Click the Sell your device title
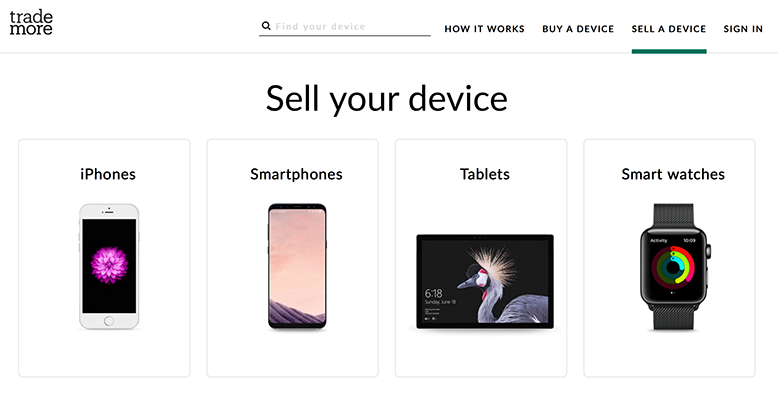 (x=387, y=98)
